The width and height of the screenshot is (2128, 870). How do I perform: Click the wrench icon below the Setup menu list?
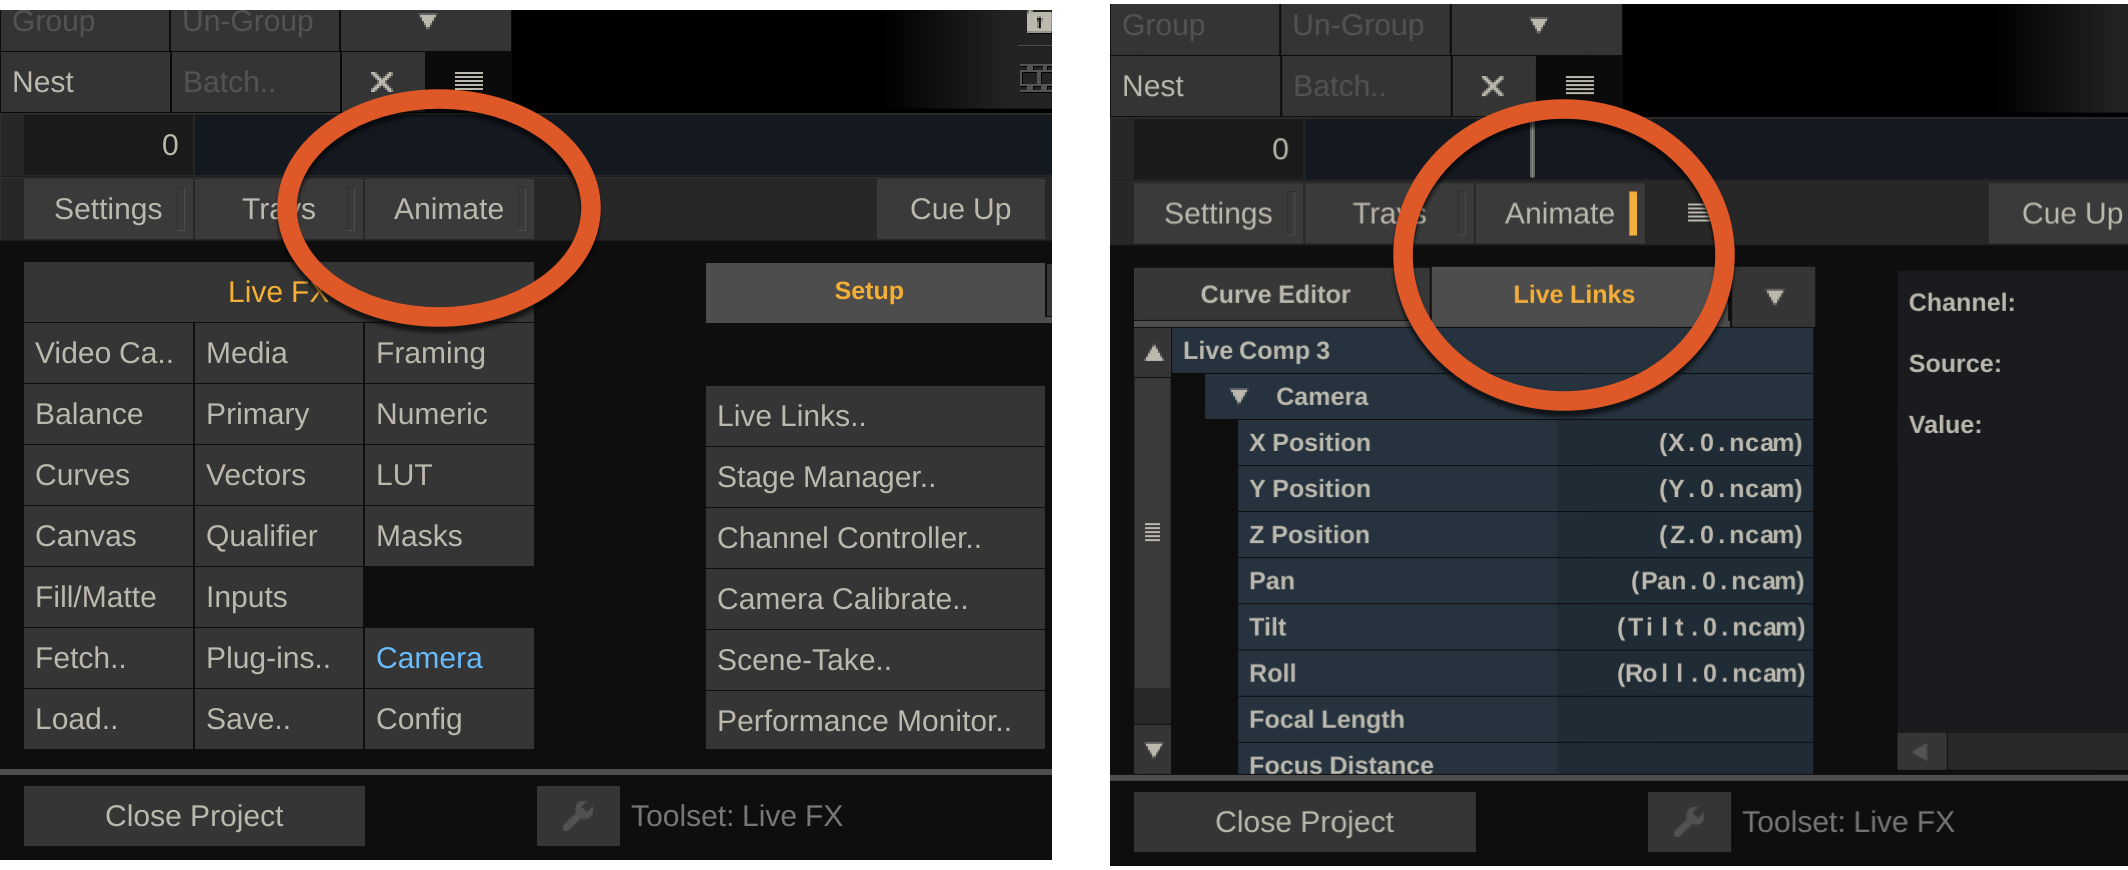pos(578,817)
